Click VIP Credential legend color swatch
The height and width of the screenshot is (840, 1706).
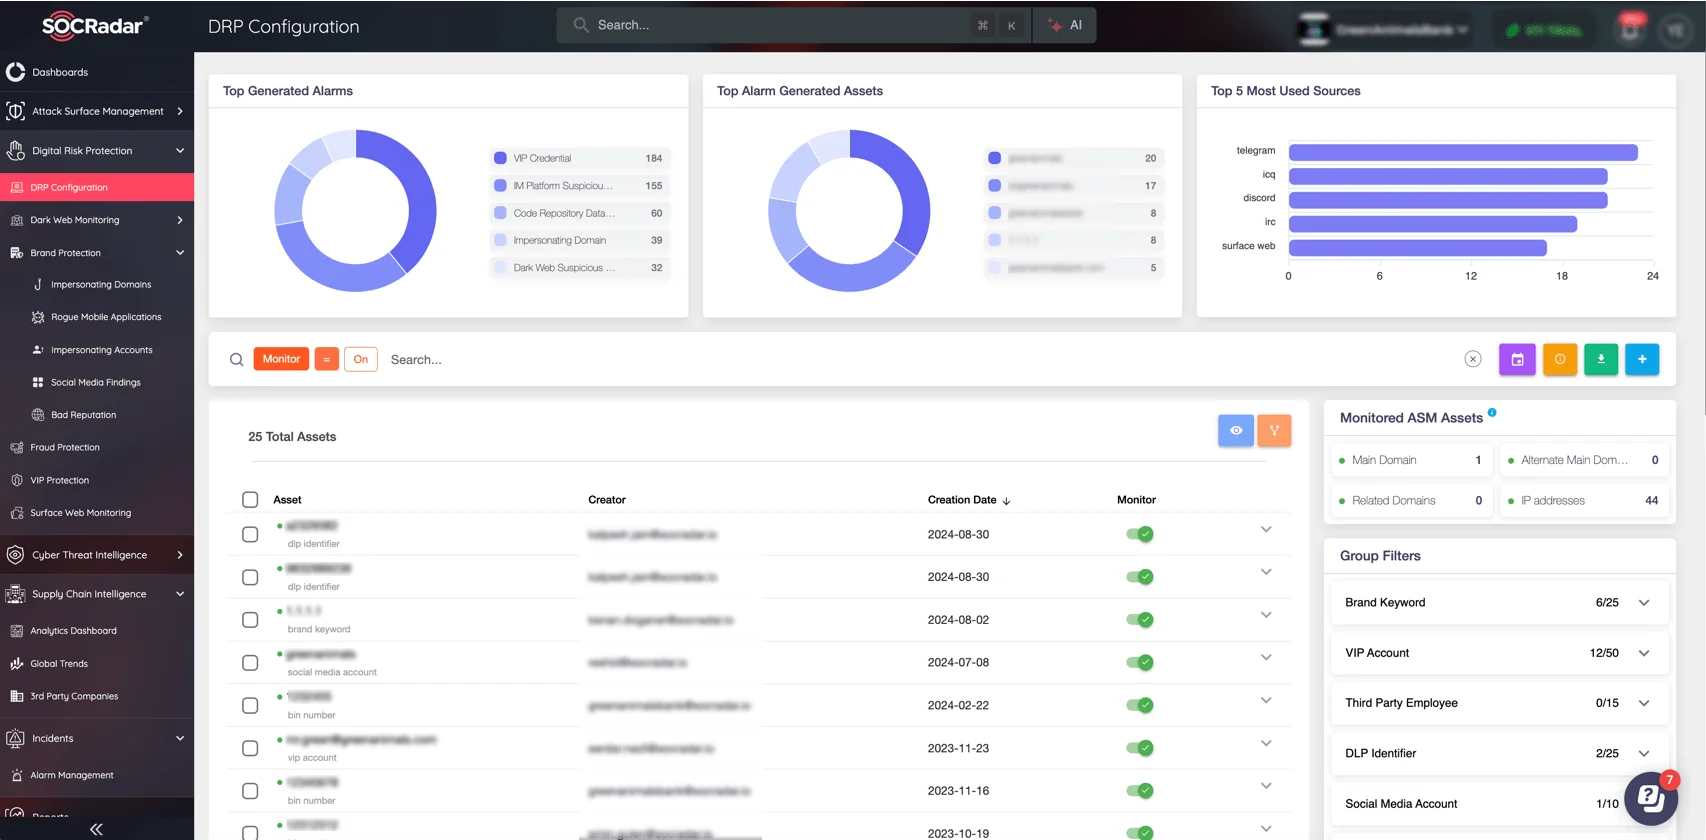point(500,158)
